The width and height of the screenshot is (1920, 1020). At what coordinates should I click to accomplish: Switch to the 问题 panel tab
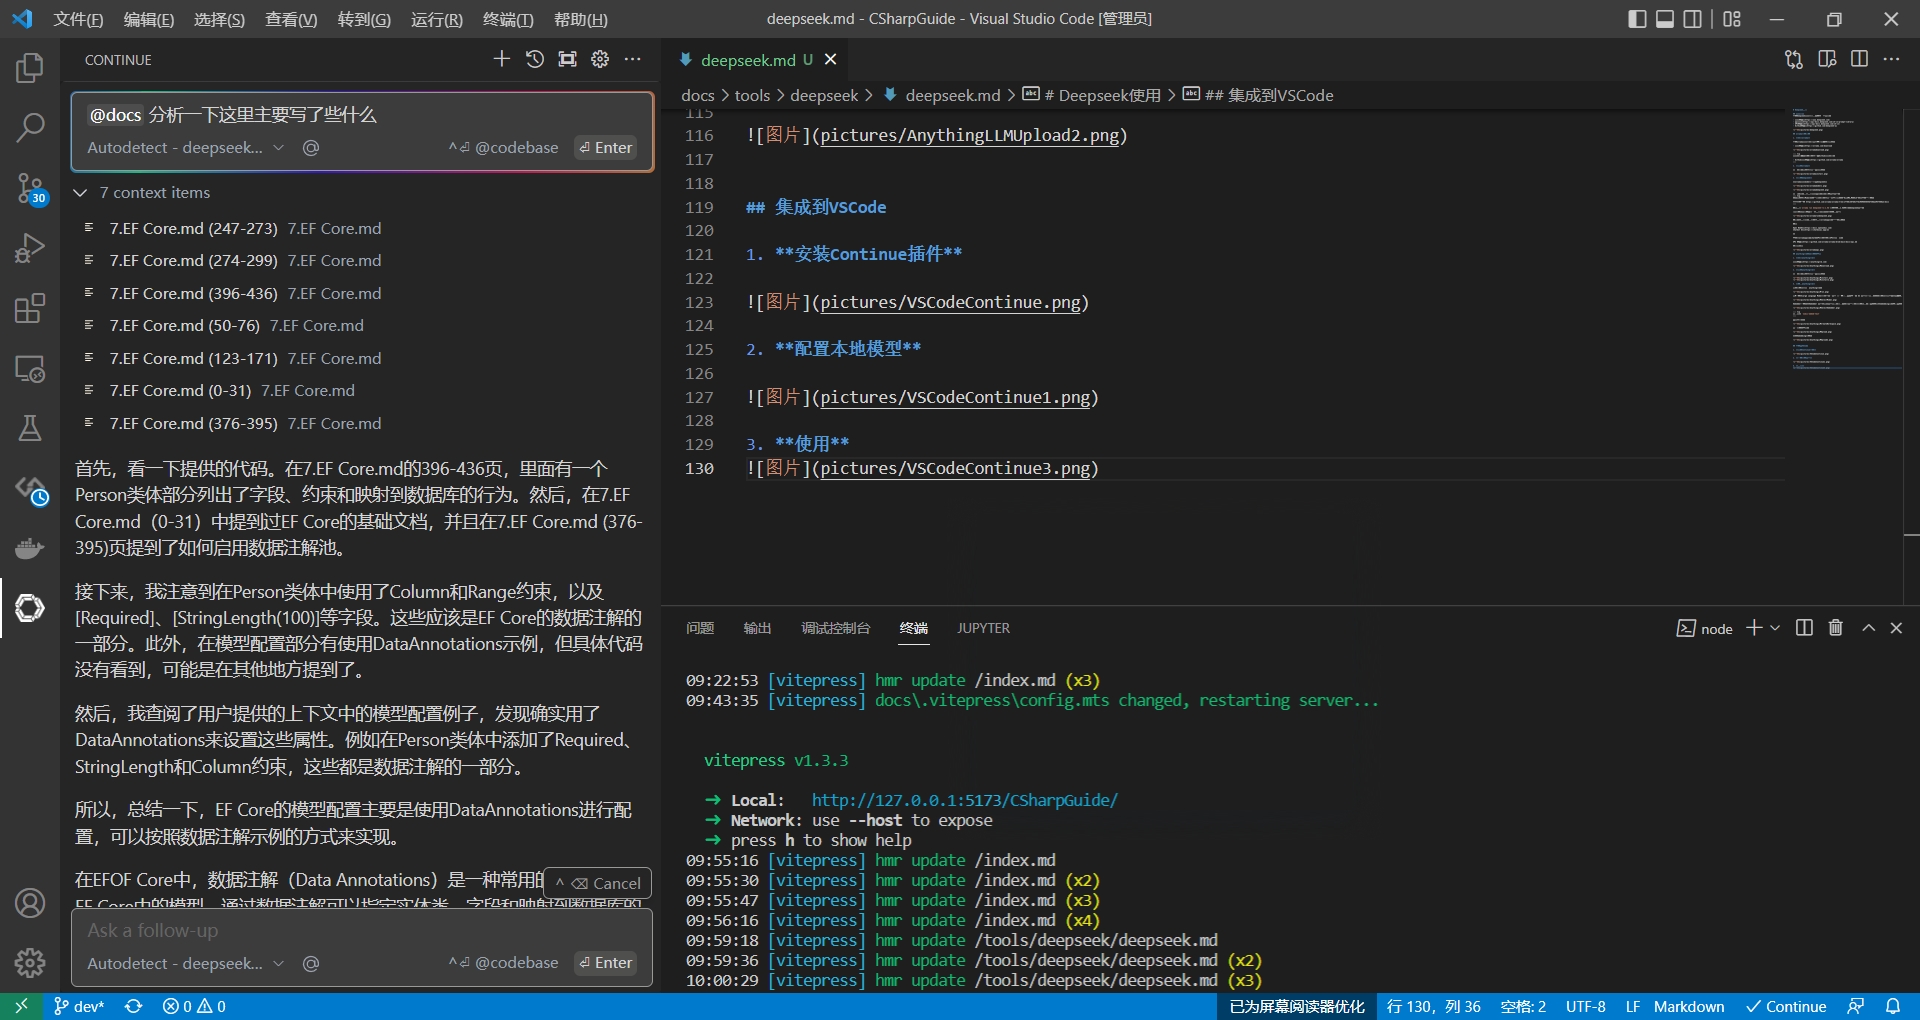700,628
